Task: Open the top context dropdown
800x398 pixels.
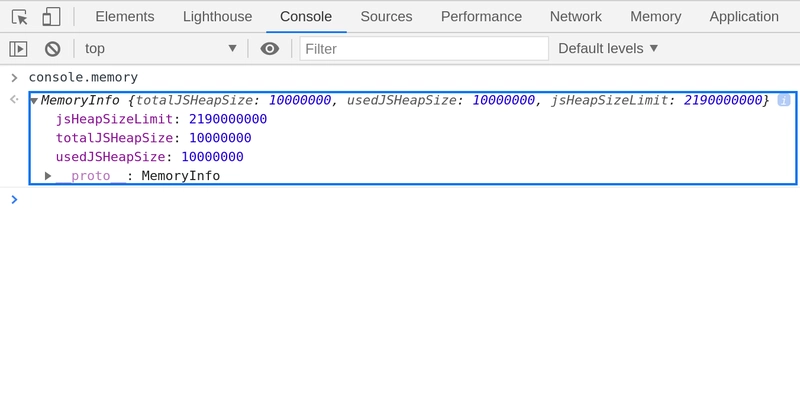Action: coord(161,48)
